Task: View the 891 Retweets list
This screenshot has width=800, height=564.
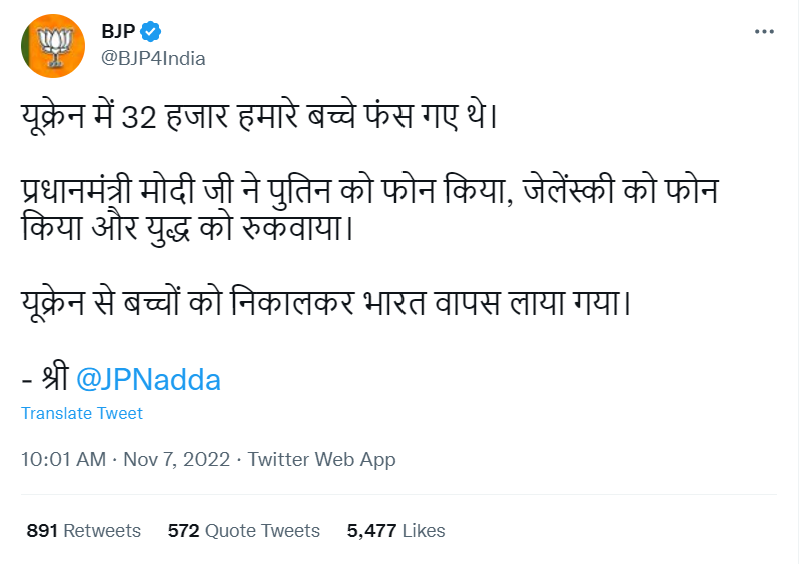Action: click(84, 531)
